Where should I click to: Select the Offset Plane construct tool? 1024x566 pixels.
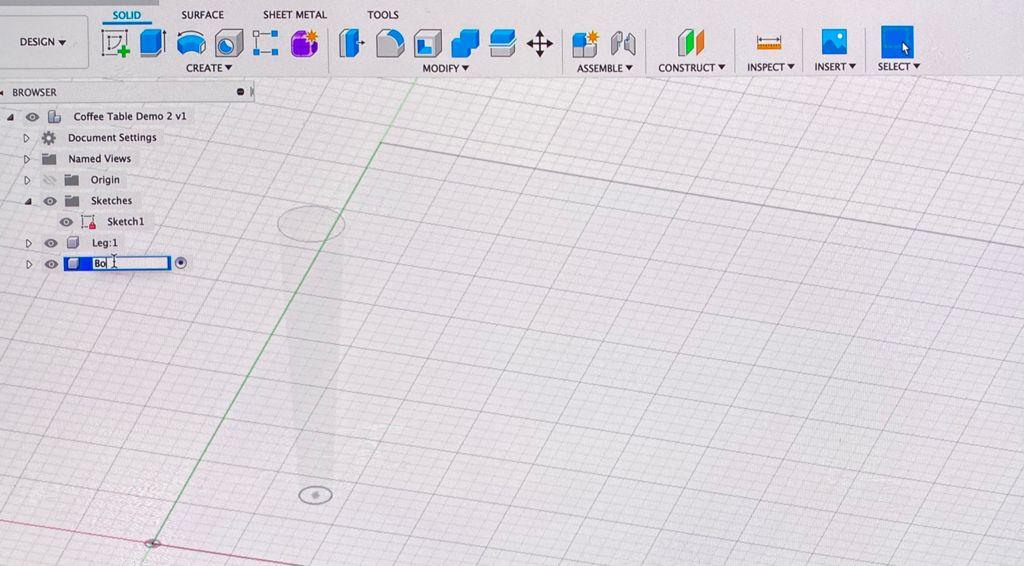[691, 43]
